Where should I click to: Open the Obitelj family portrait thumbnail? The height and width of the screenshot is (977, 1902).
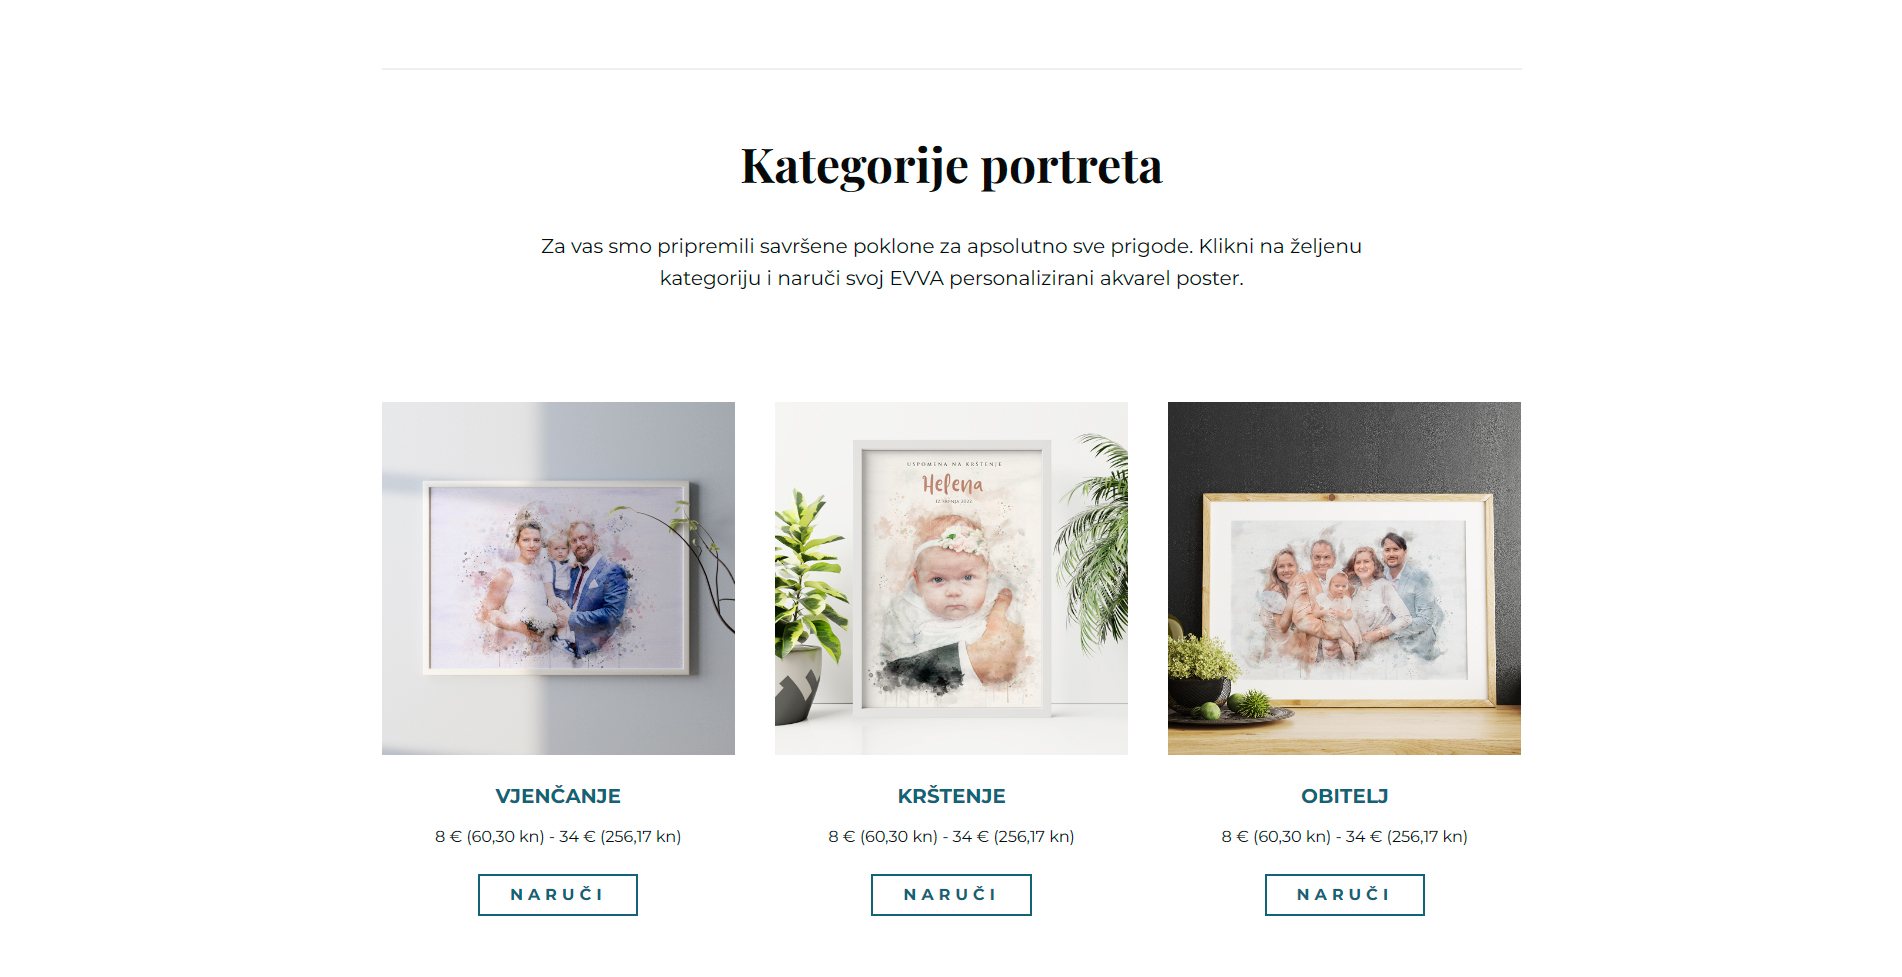click(x=1344, y=578)
